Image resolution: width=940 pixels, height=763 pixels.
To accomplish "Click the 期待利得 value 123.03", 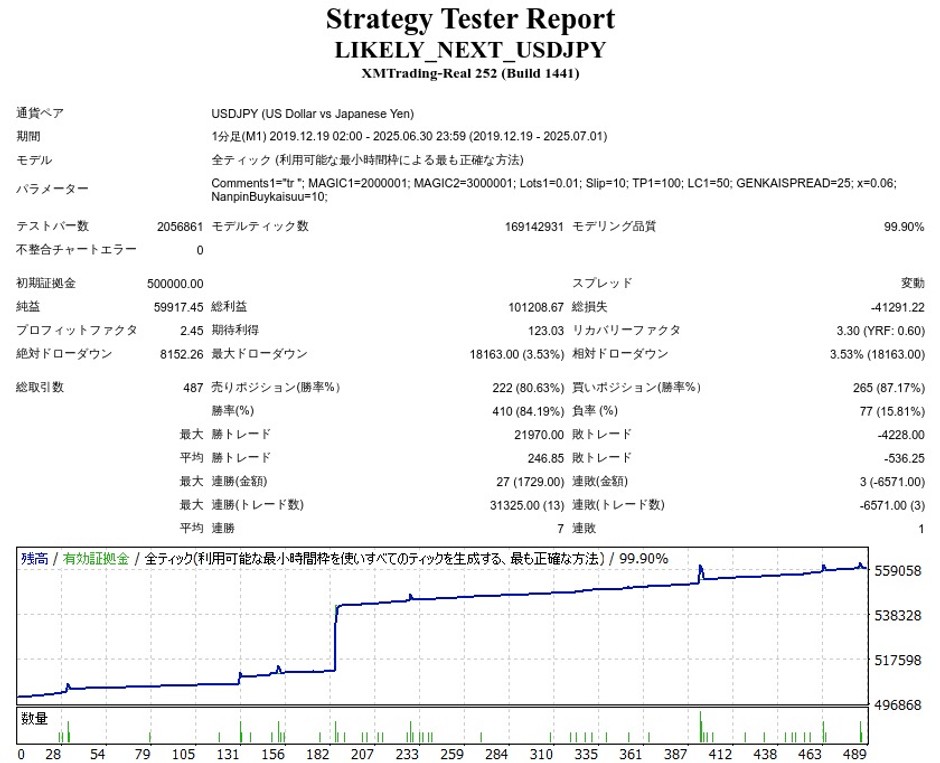I will 546,330.
